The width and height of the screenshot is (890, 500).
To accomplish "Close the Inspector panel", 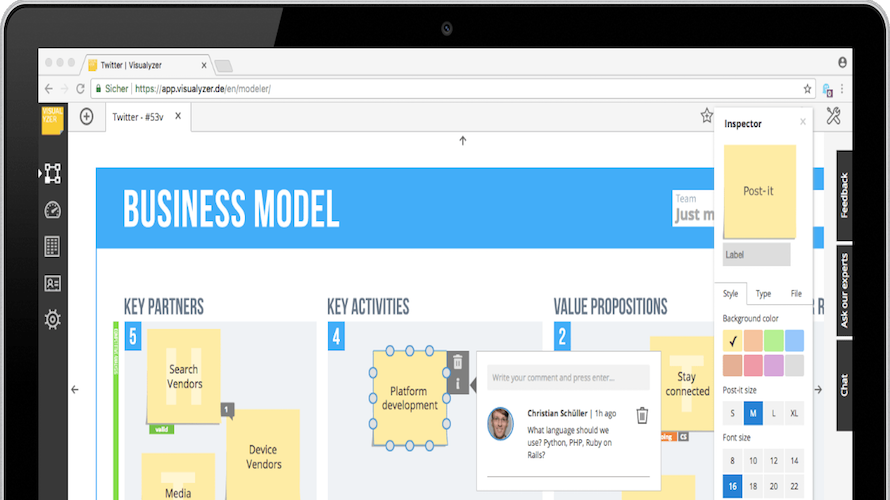I will click(x=803, y=121).
